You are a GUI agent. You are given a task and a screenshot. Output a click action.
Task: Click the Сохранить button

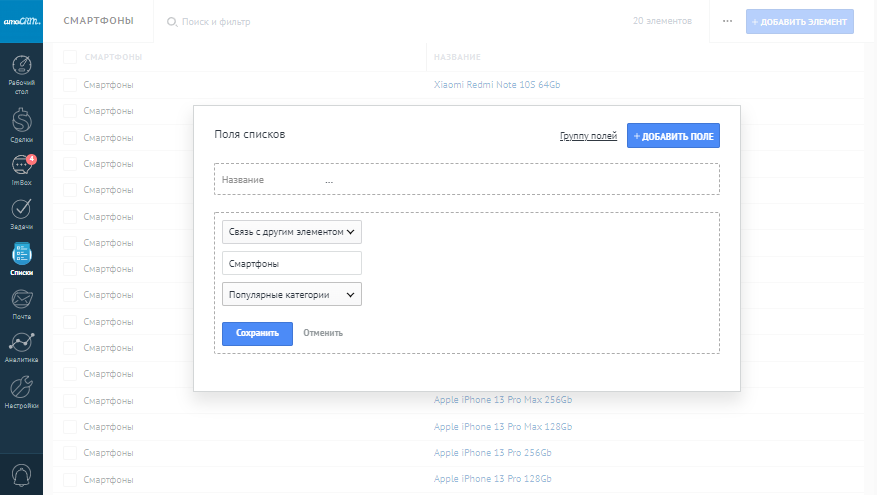(257, 333)
